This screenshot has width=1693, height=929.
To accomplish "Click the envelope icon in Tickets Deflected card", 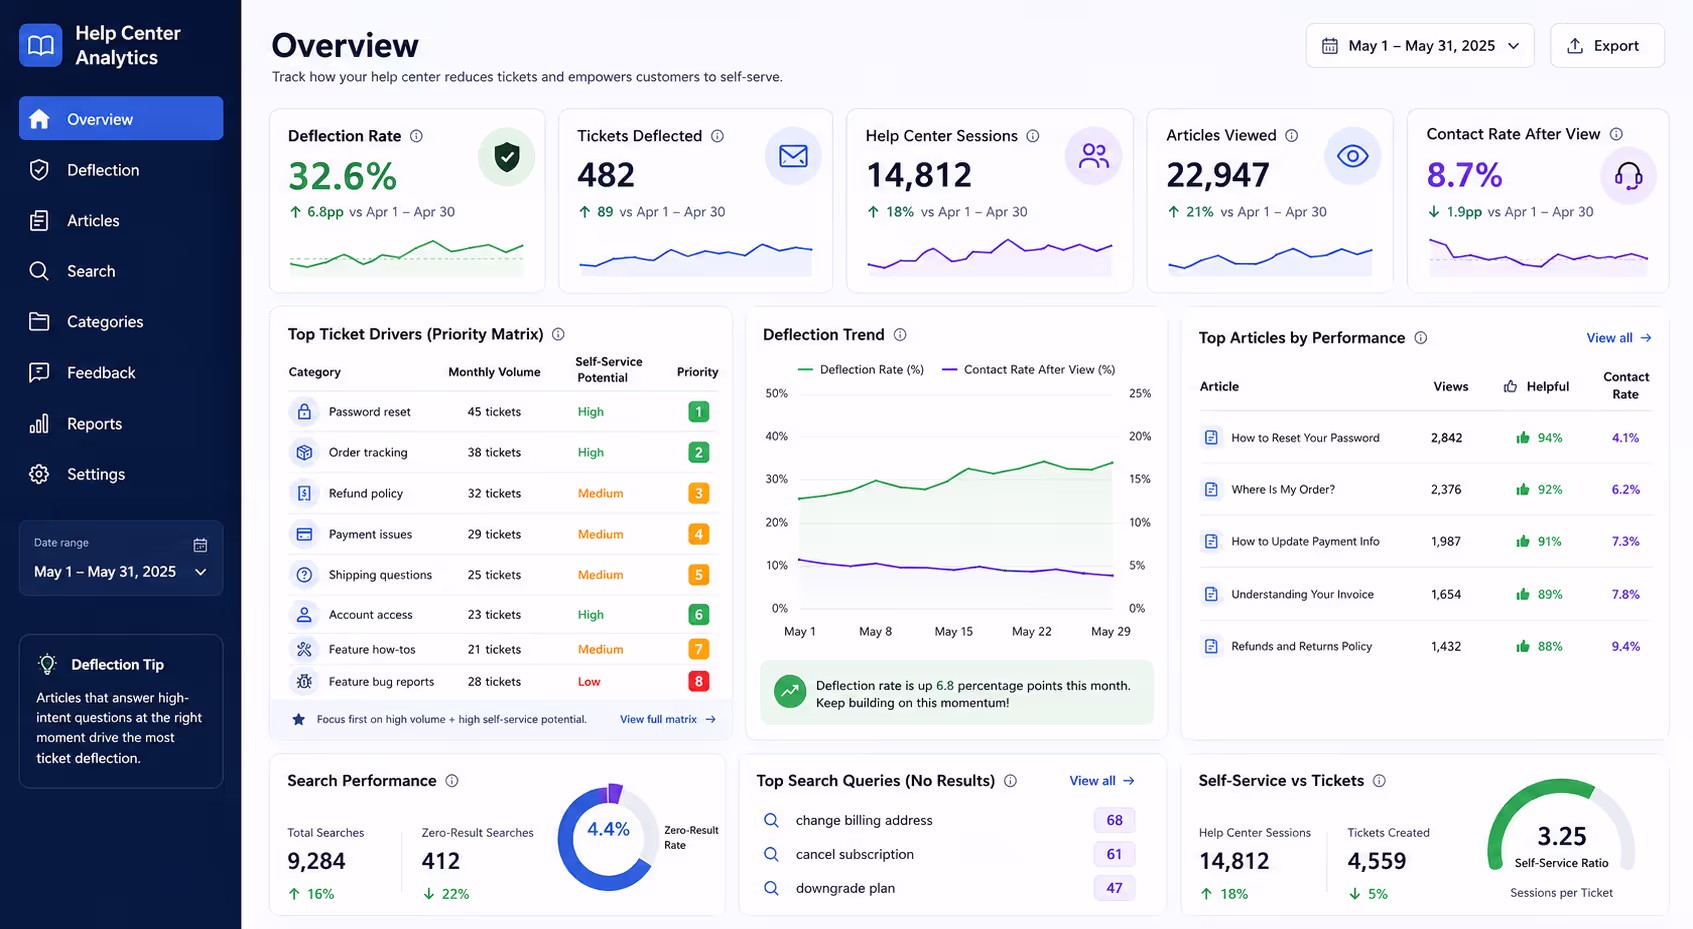I will click(793, 156).
